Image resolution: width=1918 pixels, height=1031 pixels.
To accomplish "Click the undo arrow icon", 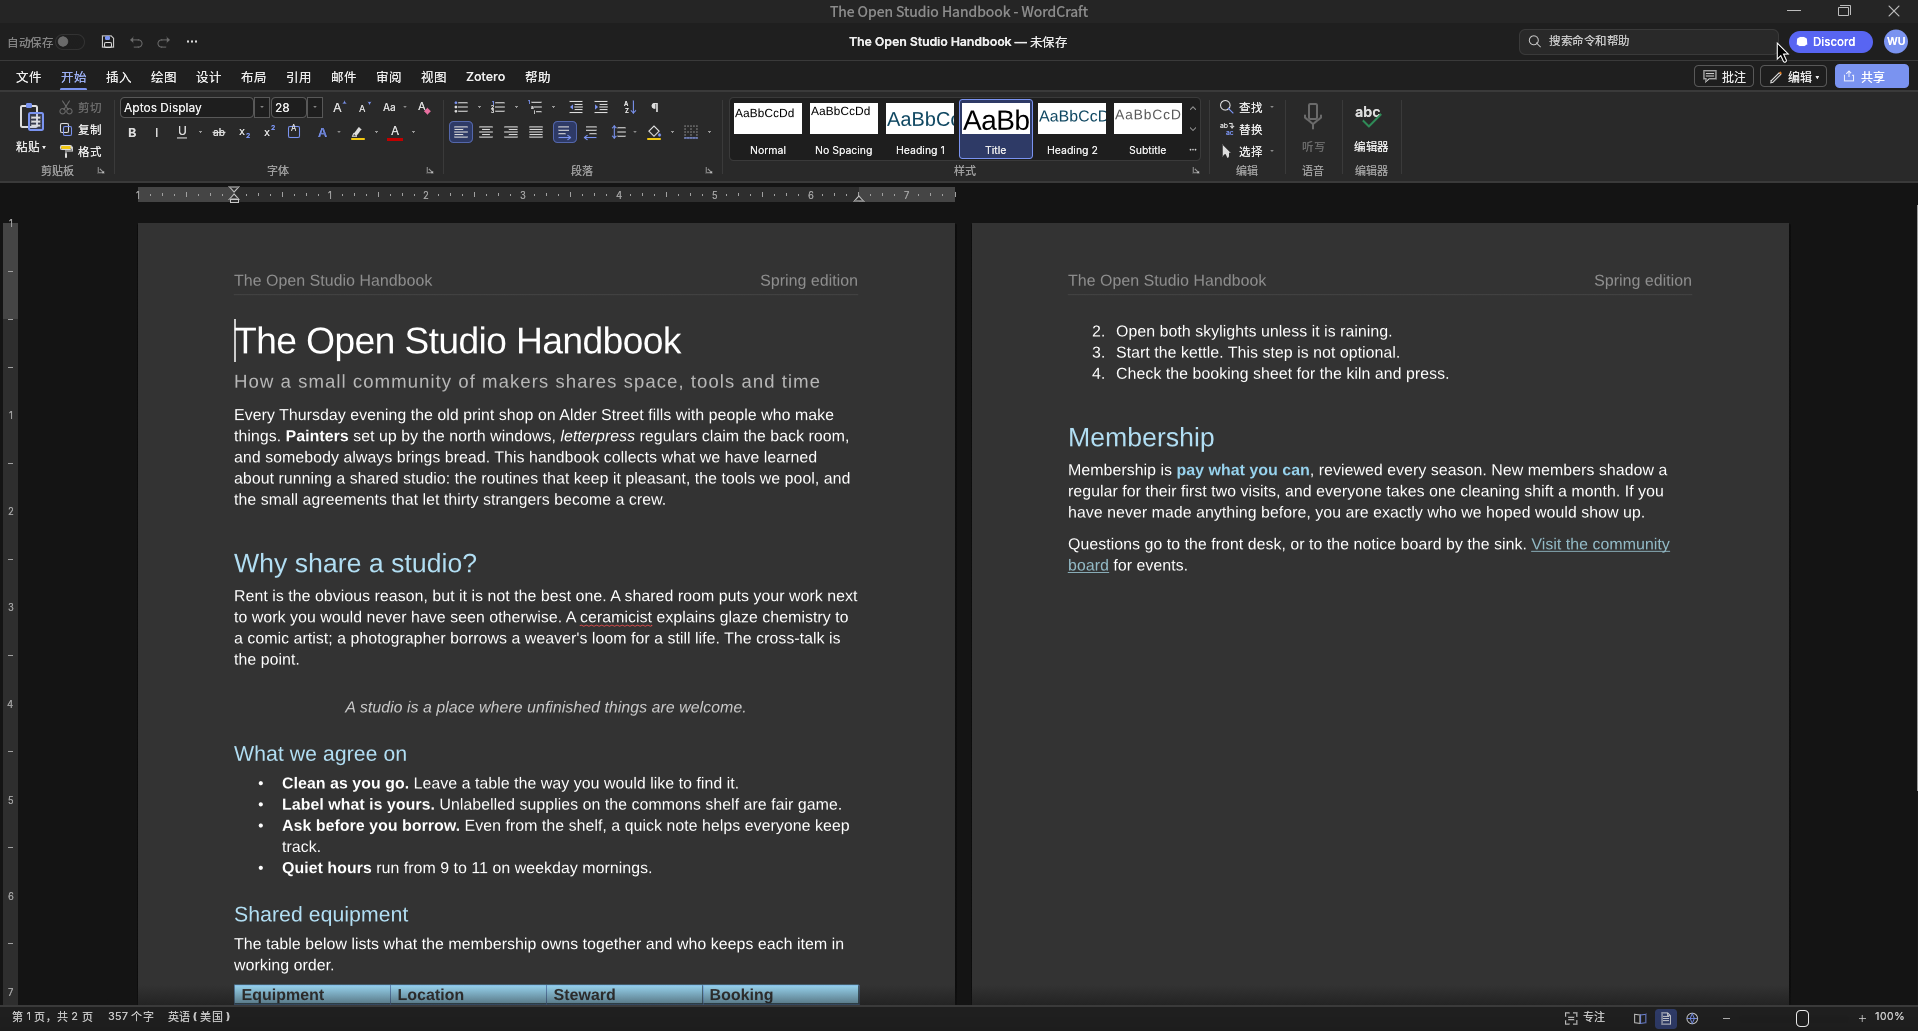I will coord(136,42).
